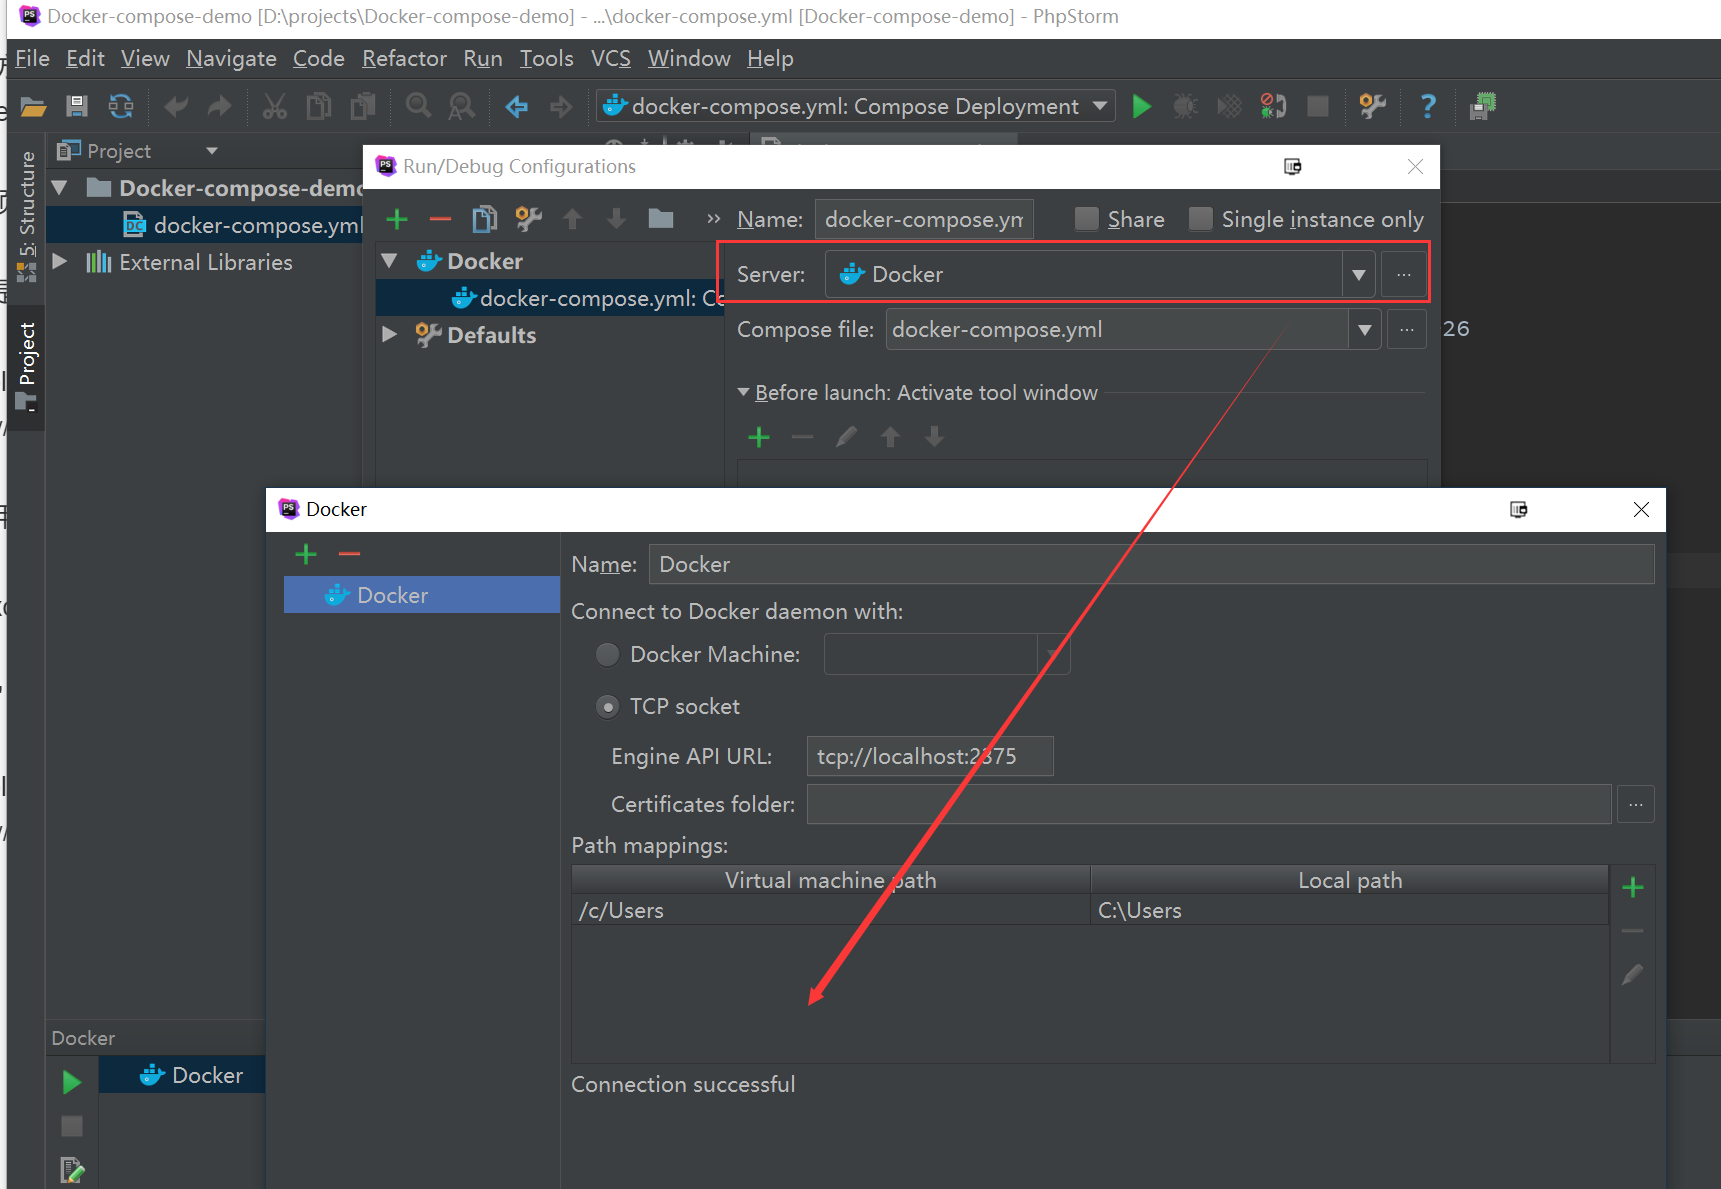Image resolution: width=1721 pixels, height=1189 pixels.
Task: Browse for Certificates folder with ellipsis button
Action: point(1635,804)
